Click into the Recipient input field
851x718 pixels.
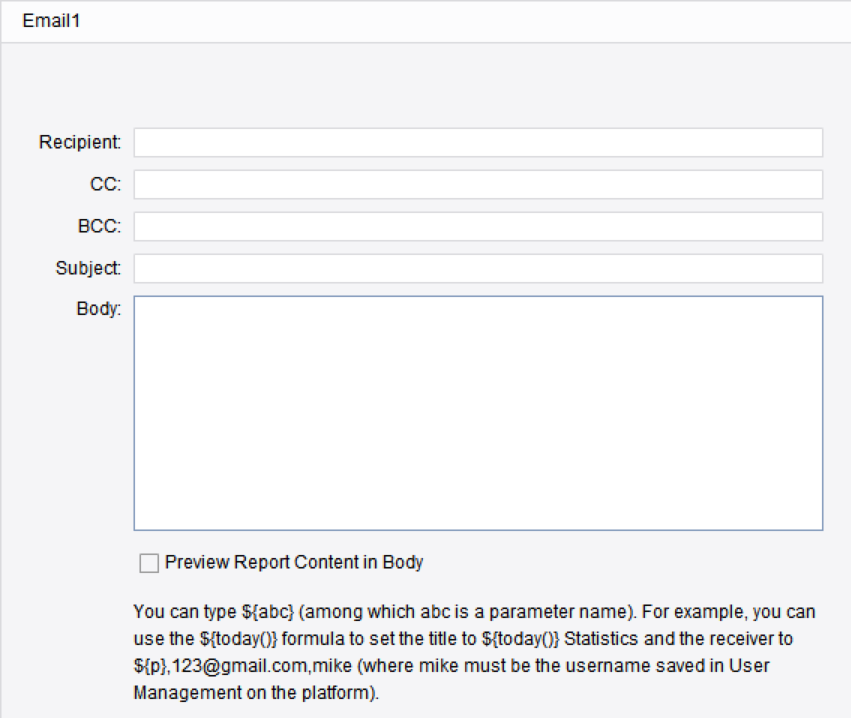(478, 142)
